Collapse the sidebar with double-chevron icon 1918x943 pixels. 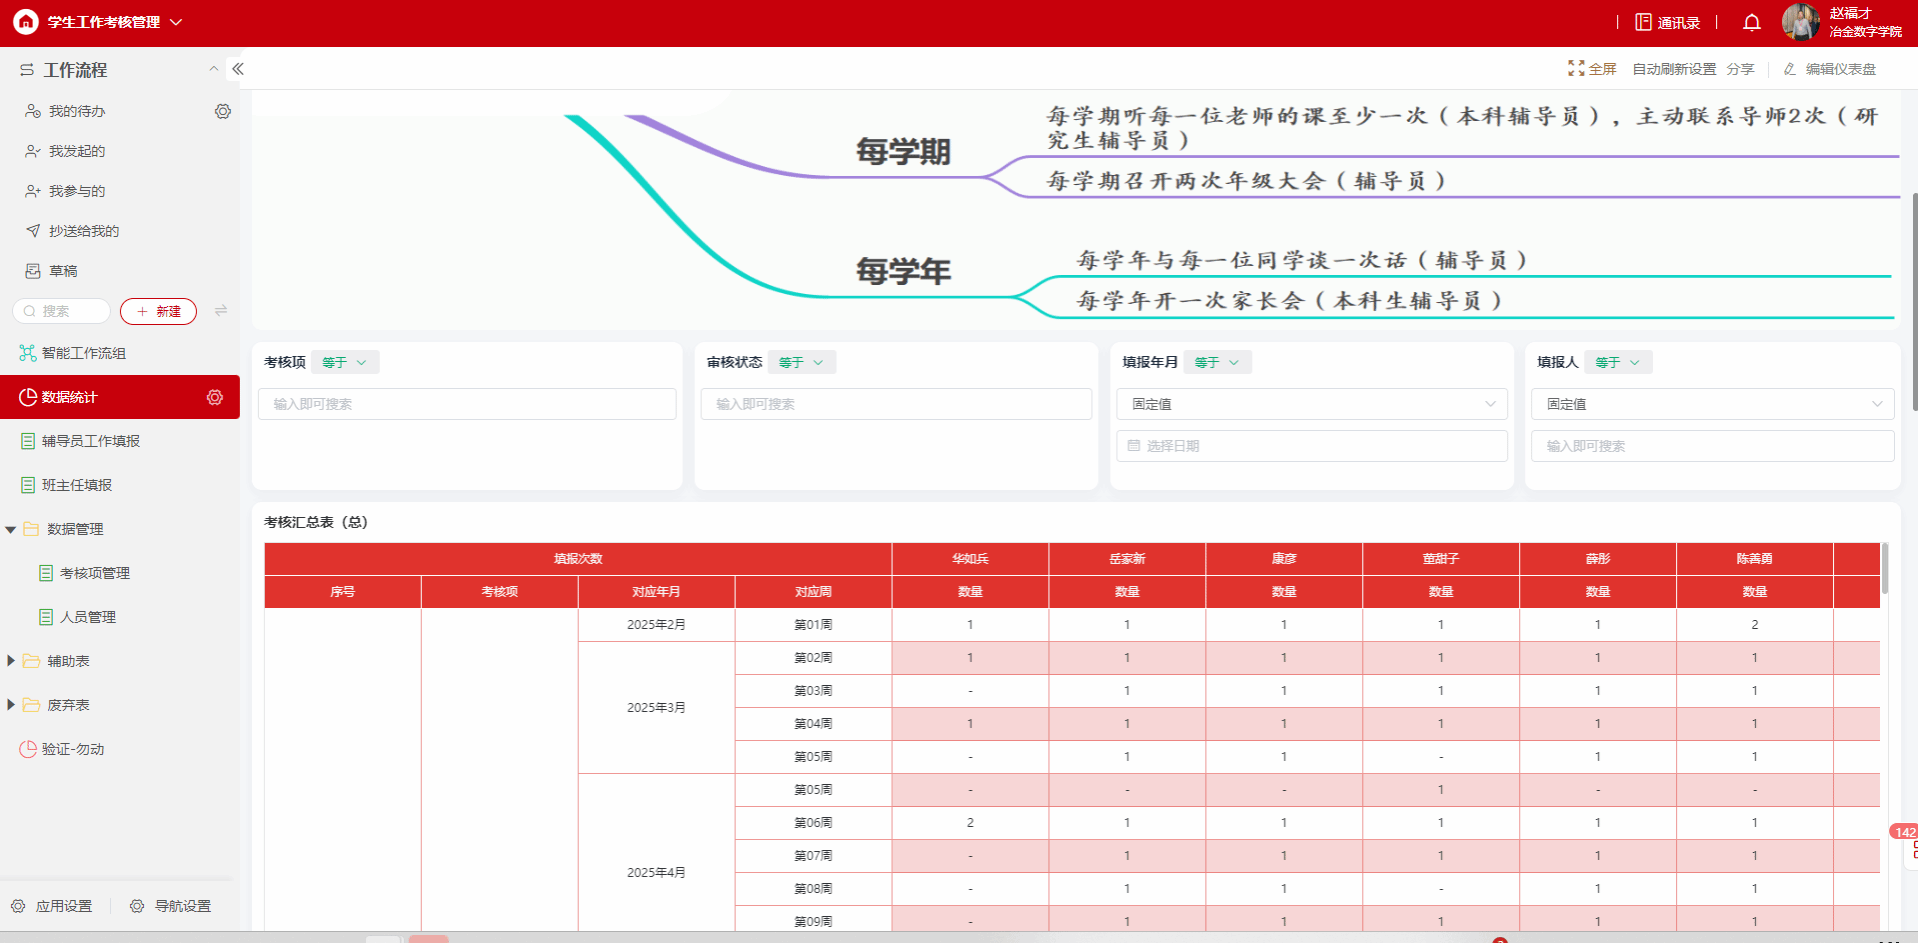238,69
